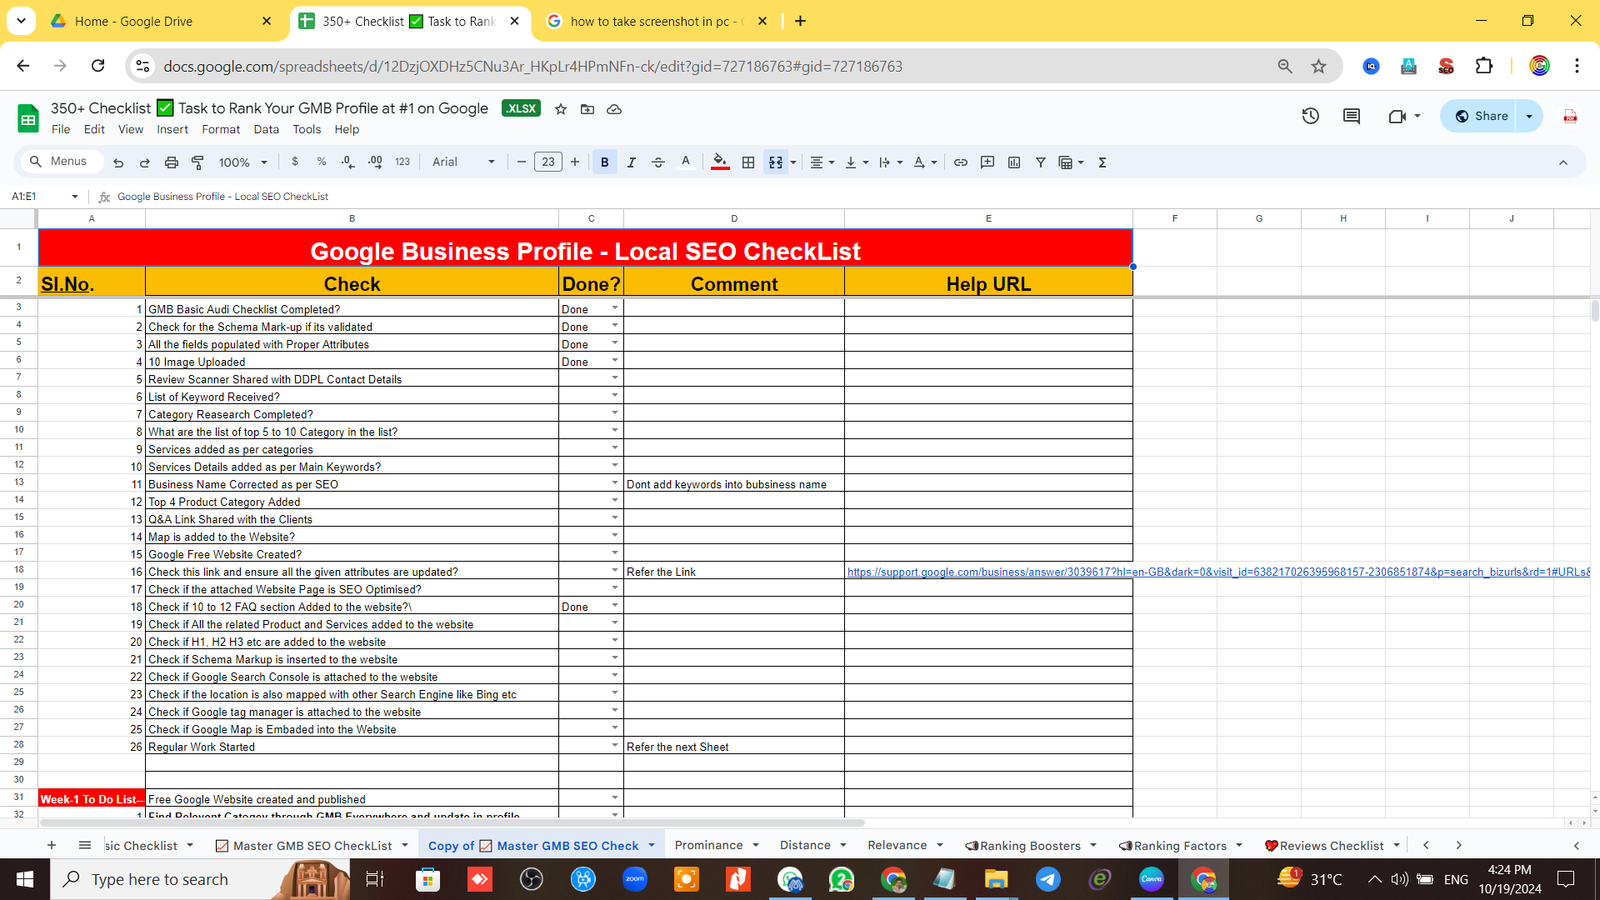The image size is (1600, 900).
Task: Open the Format menu
Action: [x=220, y=129]
